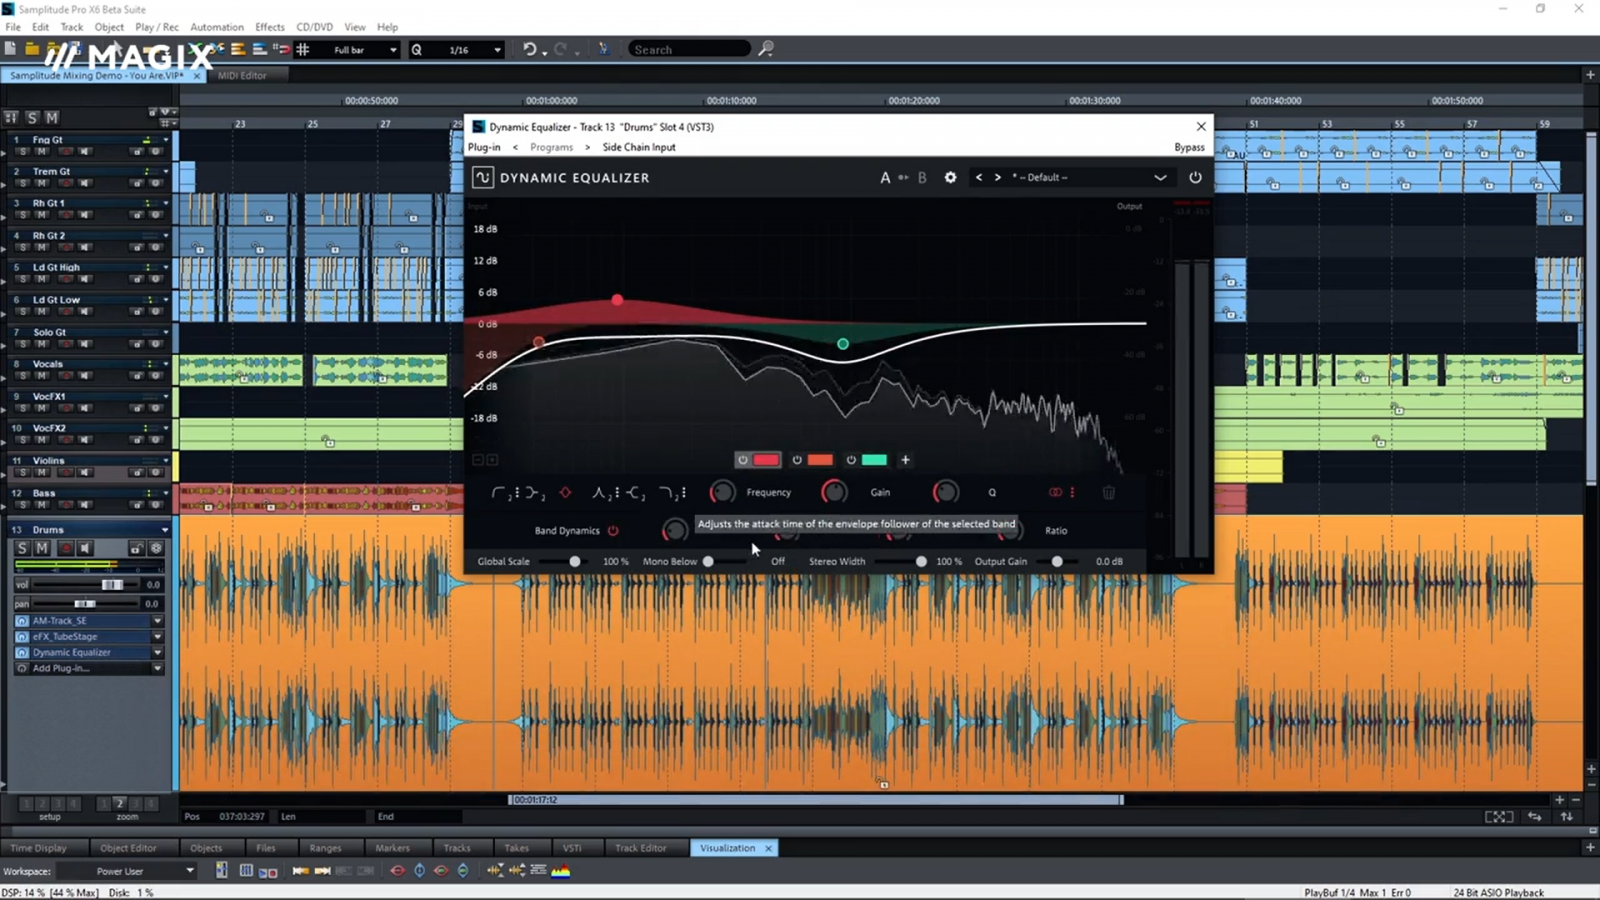Open the Add Plug-in dropdown arrow

coord(157,668)
